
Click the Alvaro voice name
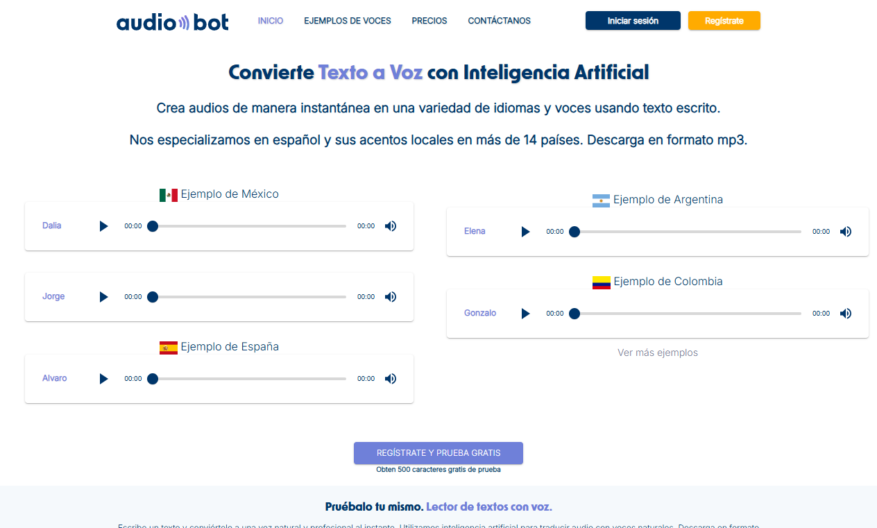[x=54, y=378]
